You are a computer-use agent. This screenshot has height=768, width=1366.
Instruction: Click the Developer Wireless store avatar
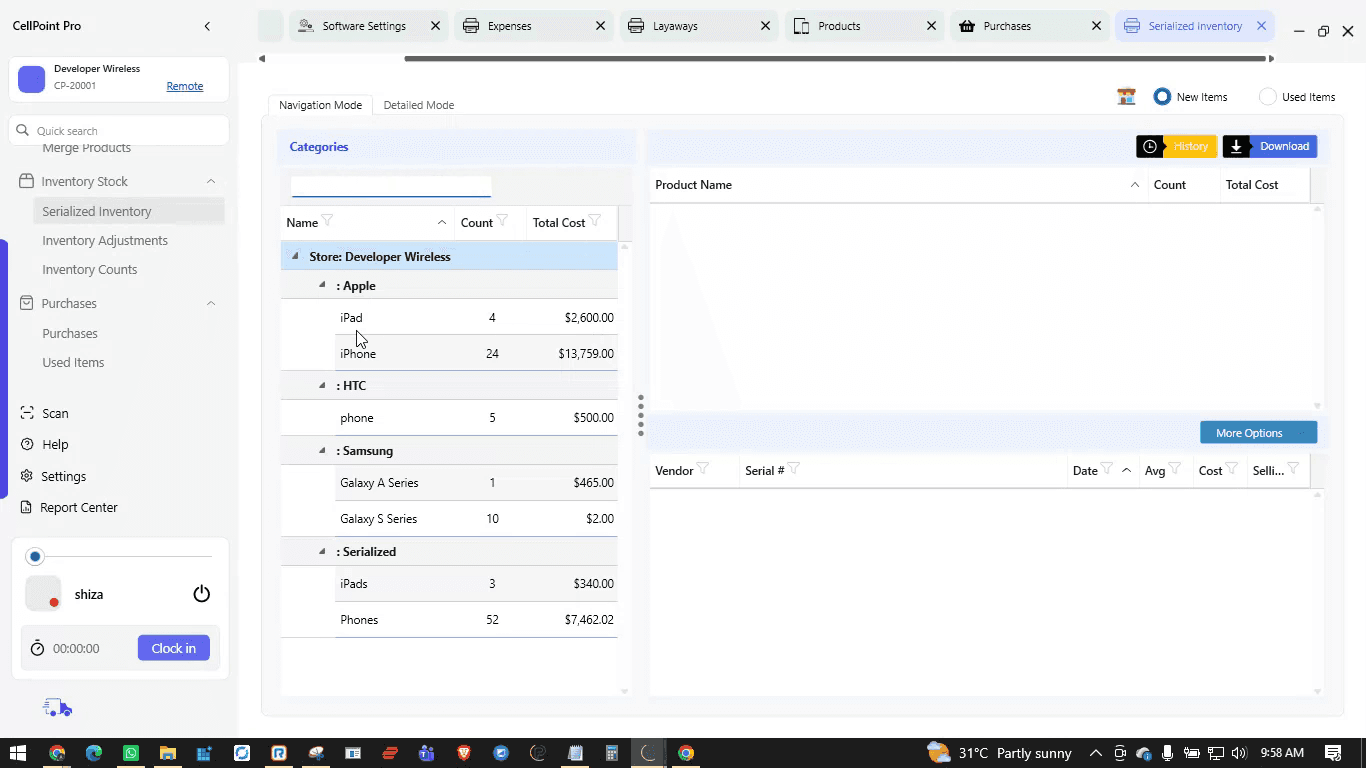coord(32,79)
